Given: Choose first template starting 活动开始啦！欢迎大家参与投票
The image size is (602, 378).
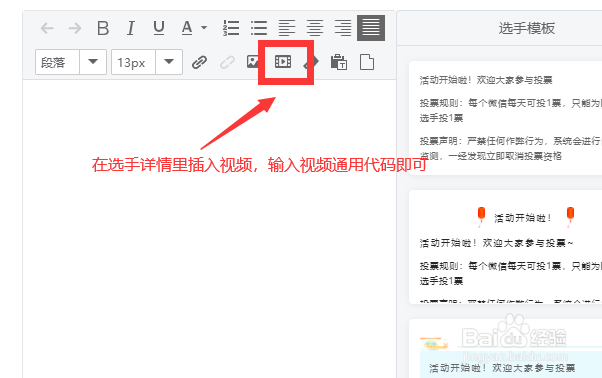Looking at the screenshot, I should coord(506,118).
